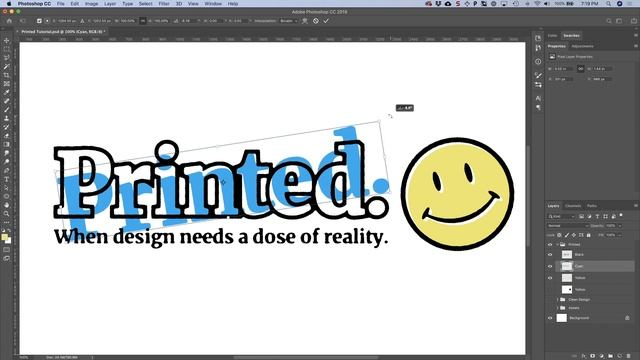Image resolution: width=640 pixels, height=360 pixels.
Task: Open the Window menu
Action: (x=213, y=4)
